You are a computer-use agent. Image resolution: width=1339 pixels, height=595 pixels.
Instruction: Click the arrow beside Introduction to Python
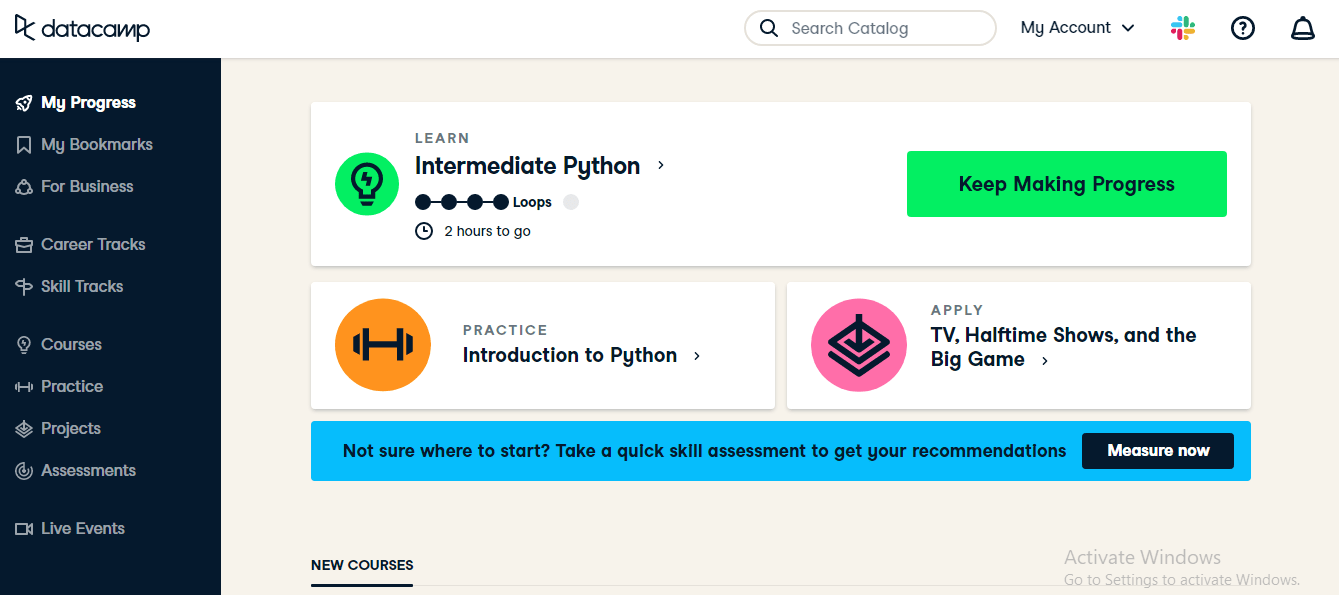pyautogui.click(x=697, y=356)
